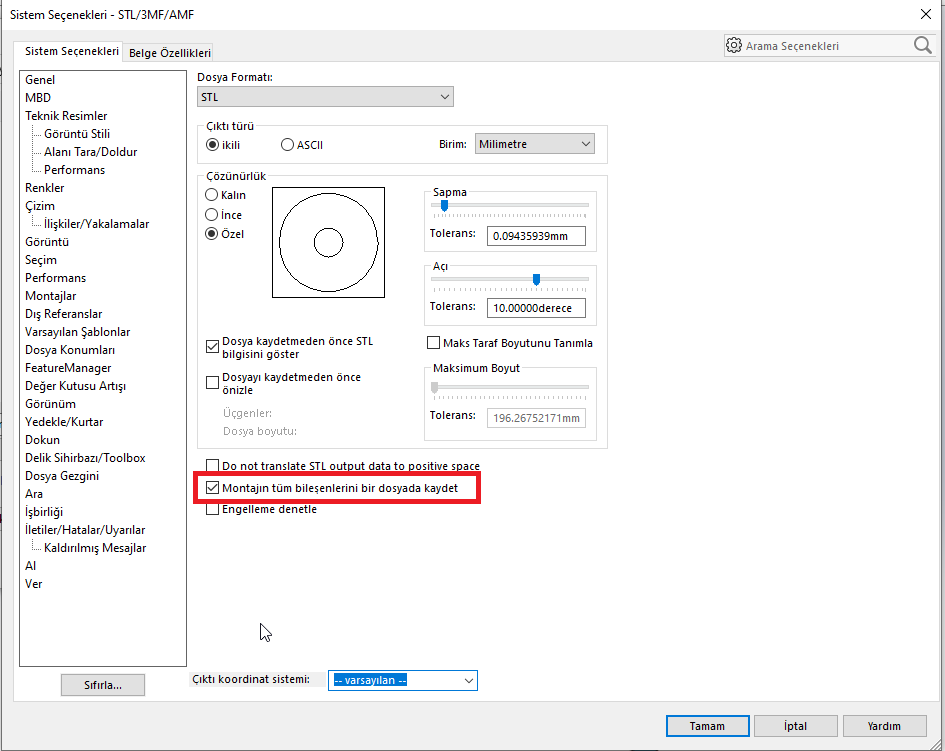945x751 pixels.
Task: Choose the 'Kalın' resolution option
Action: (x=212, y=195)
